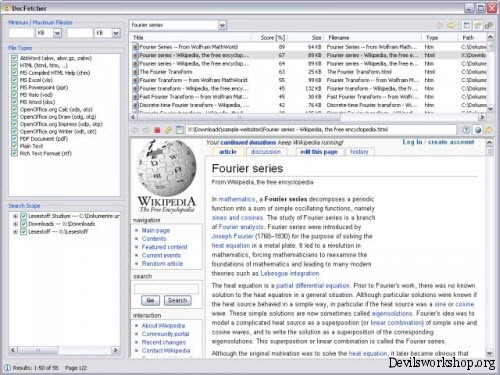The height and width of the screenshot is (375, 500).
Task: Toggle the HTML preview globe icon
Action: coord(478,130)
